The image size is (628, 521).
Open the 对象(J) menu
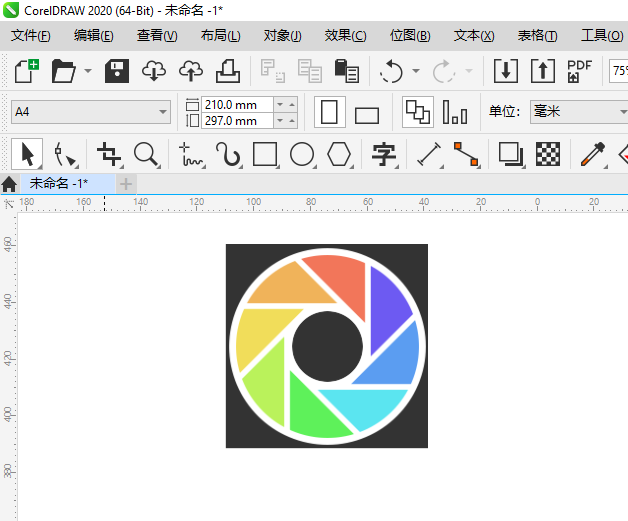click(x=282, y=36)
